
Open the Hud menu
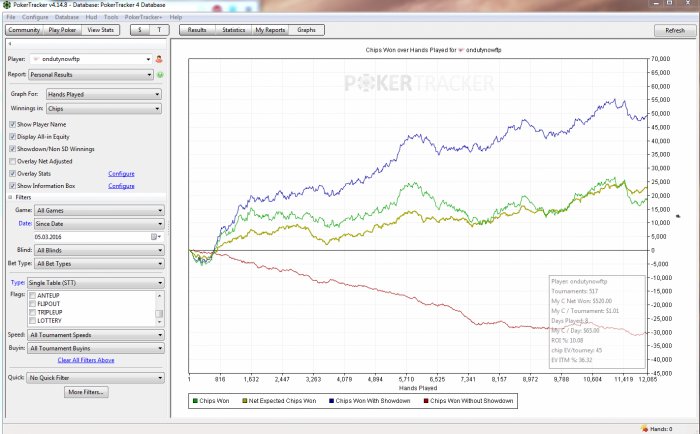91,17
